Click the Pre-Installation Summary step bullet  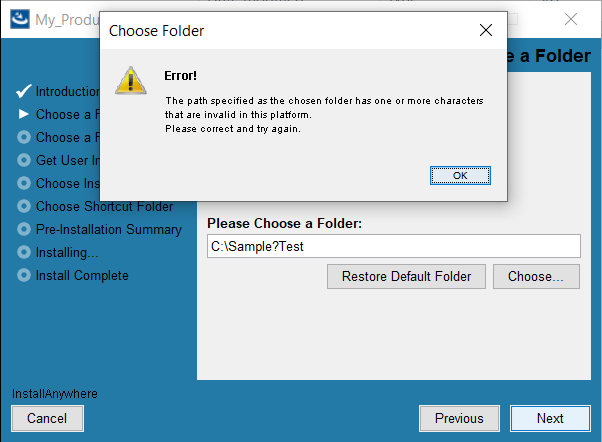coord(24,229)
